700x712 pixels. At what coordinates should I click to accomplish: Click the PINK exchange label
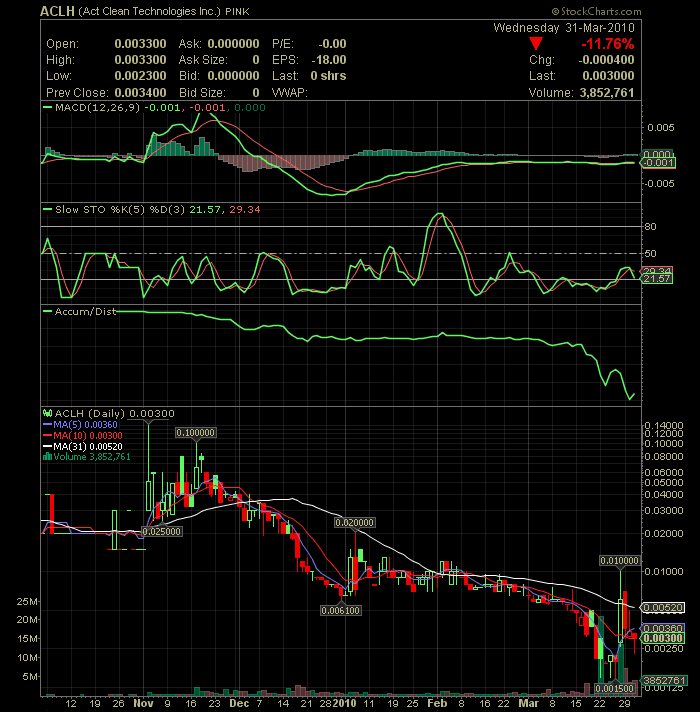coord(237,11)
